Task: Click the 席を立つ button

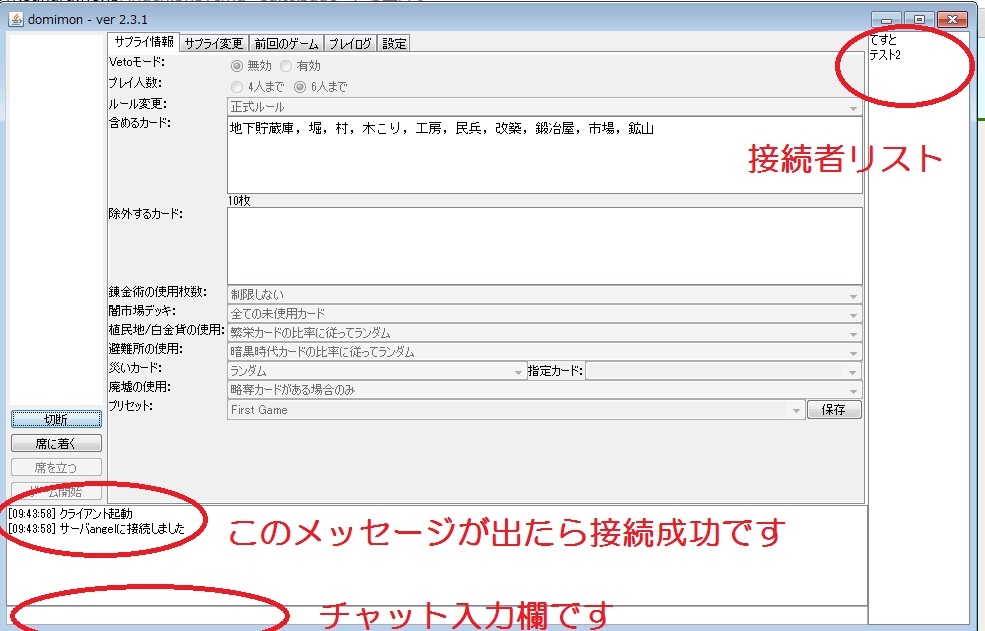Action: (56, 468)
